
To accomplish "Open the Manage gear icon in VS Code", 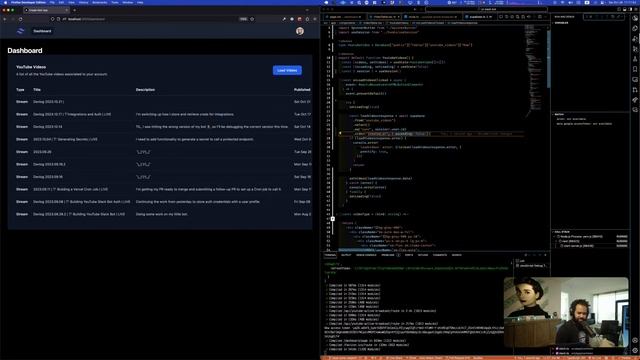I will click(635, 350).
